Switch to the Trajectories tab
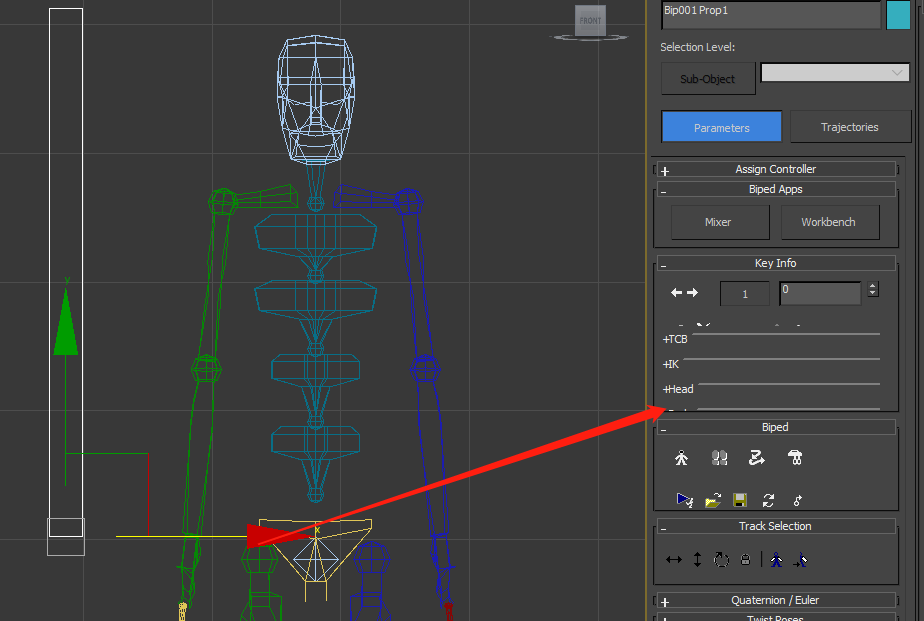This screenshot has width=924, height=621. (850, 127)
